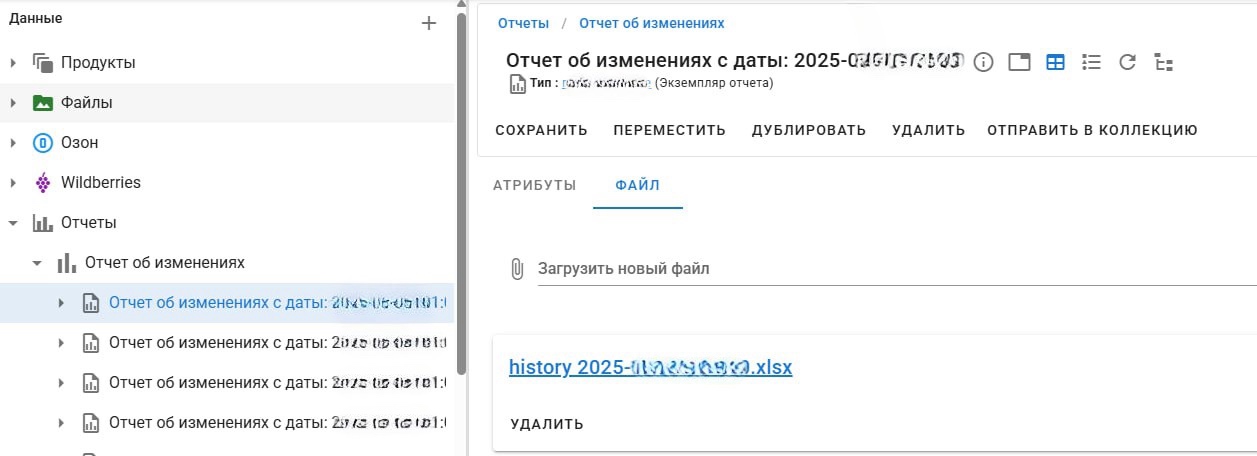Viewport: 1257px width, 456px height.
Task: Open the history xlsx file link
Action: coord(650,367)
